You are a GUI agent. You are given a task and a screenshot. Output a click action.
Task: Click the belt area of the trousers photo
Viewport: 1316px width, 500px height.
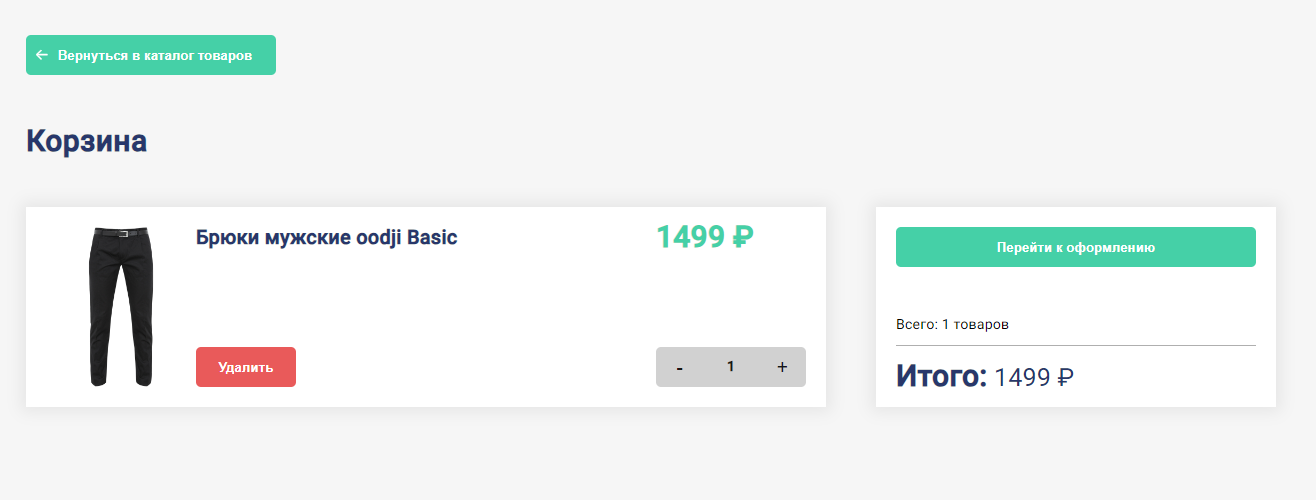click(121, 233)
